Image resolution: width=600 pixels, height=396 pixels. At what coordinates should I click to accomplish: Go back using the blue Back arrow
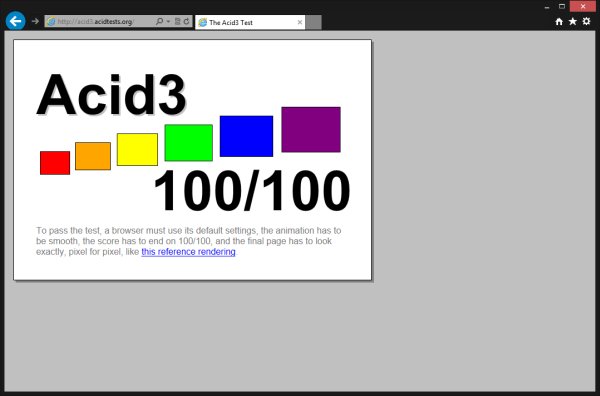pyautogui.click(x=16, y=21)
